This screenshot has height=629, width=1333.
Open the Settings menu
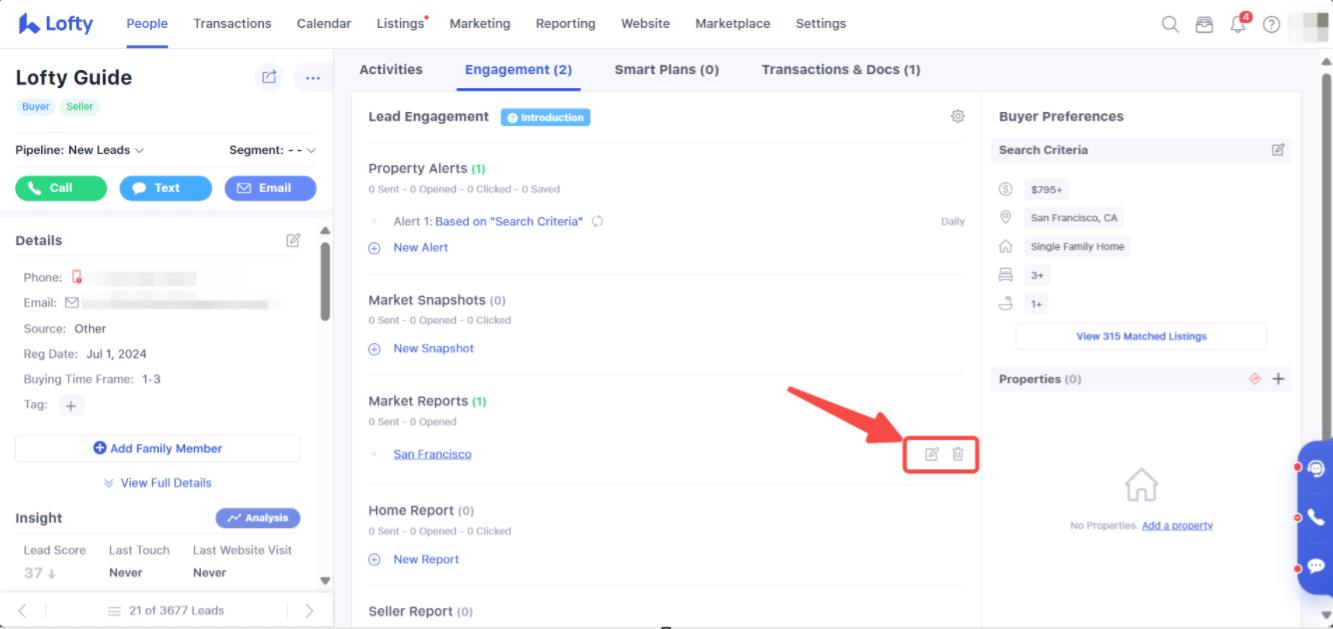coord(821,24)
